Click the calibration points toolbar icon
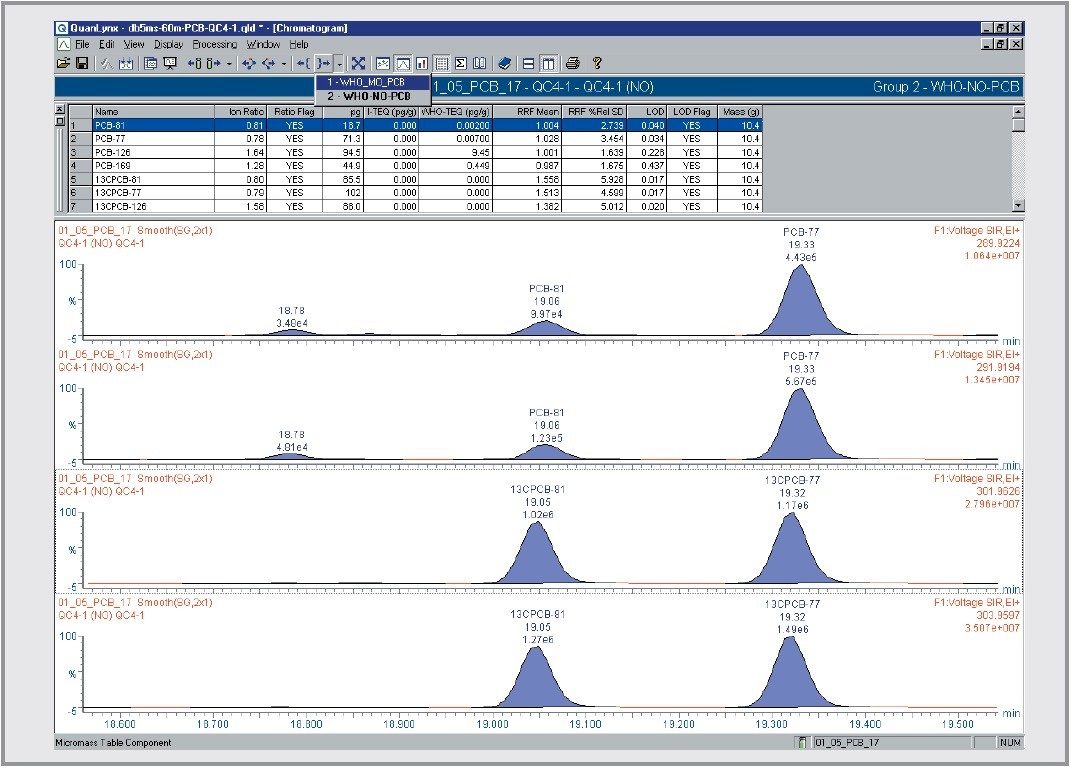Screen dimensions: 1071x768 coord(126,64)
